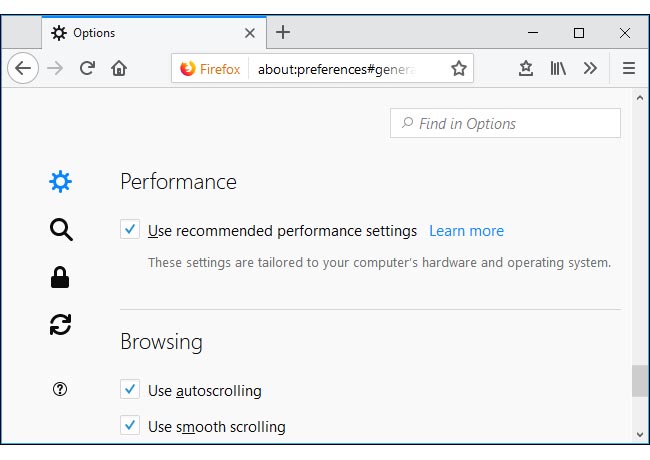Open the Privacy & Security lock category

pos(61,278)
